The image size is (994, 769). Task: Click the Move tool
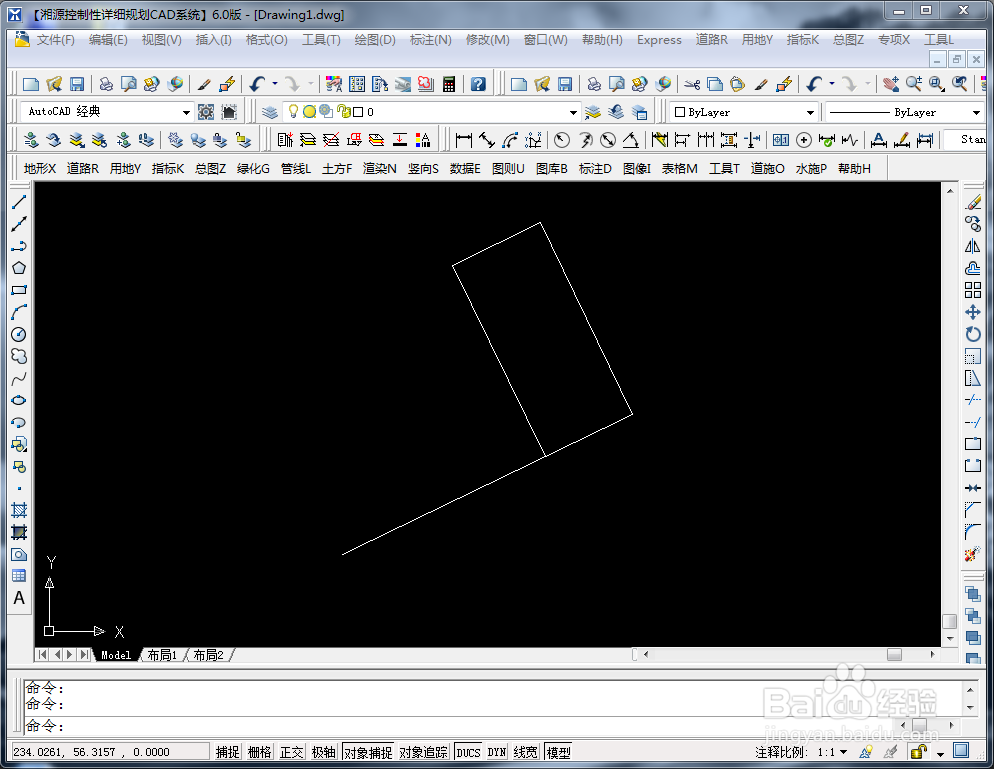tap(973, 312)
